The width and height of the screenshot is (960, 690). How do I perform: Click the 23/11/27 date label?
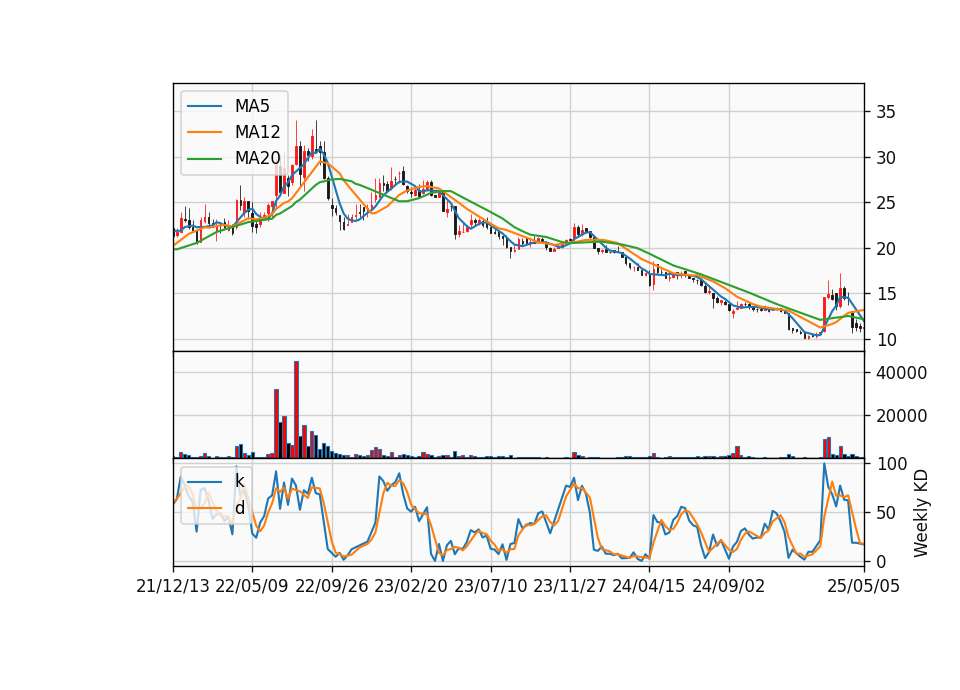[x=569, y=586]
